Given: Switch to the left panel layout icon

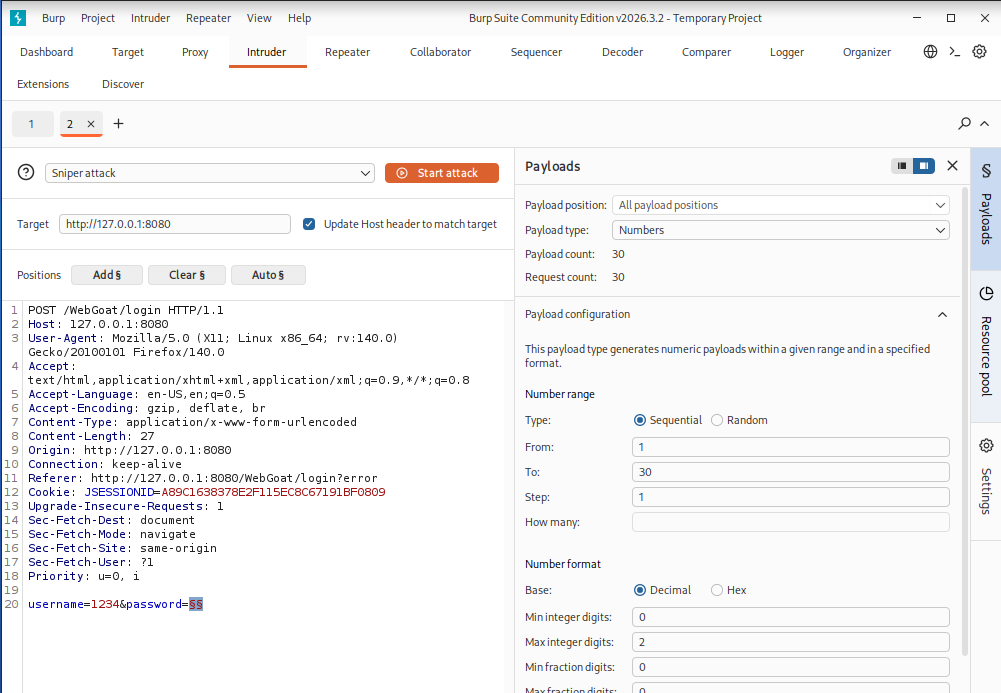Looking at the screenshot, I should tap(901, 166).
